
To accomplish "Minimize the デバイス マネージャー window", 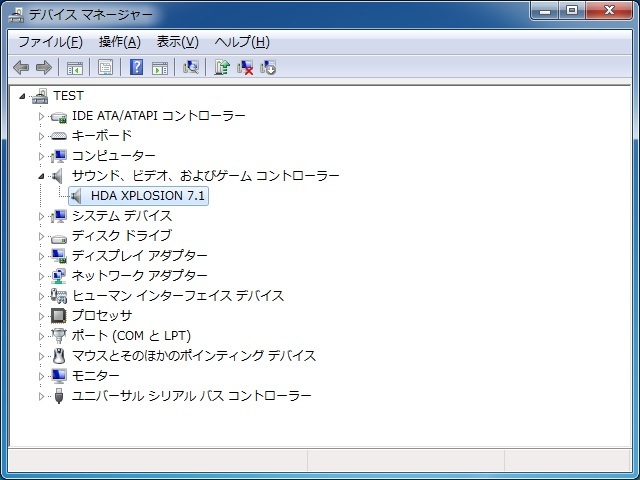I will (x=545, y=10).
